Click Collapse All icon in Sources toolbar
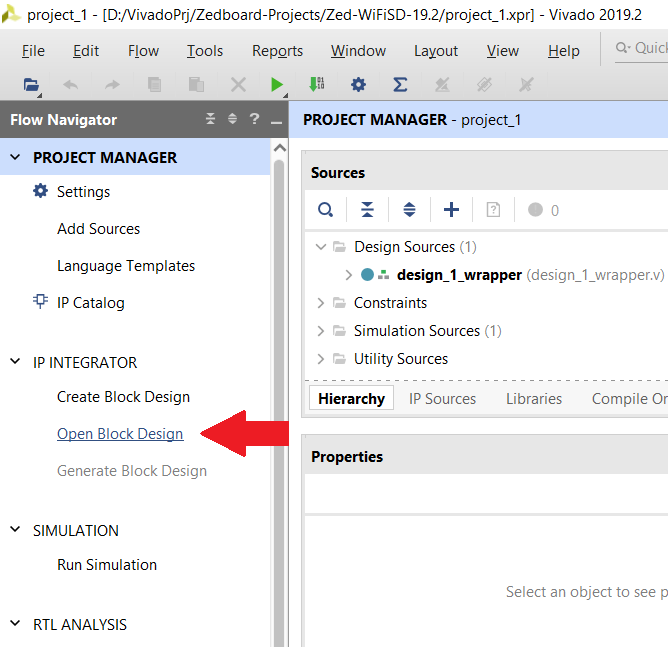Viewport: 668px width, 647px height. tap(367, 210)
